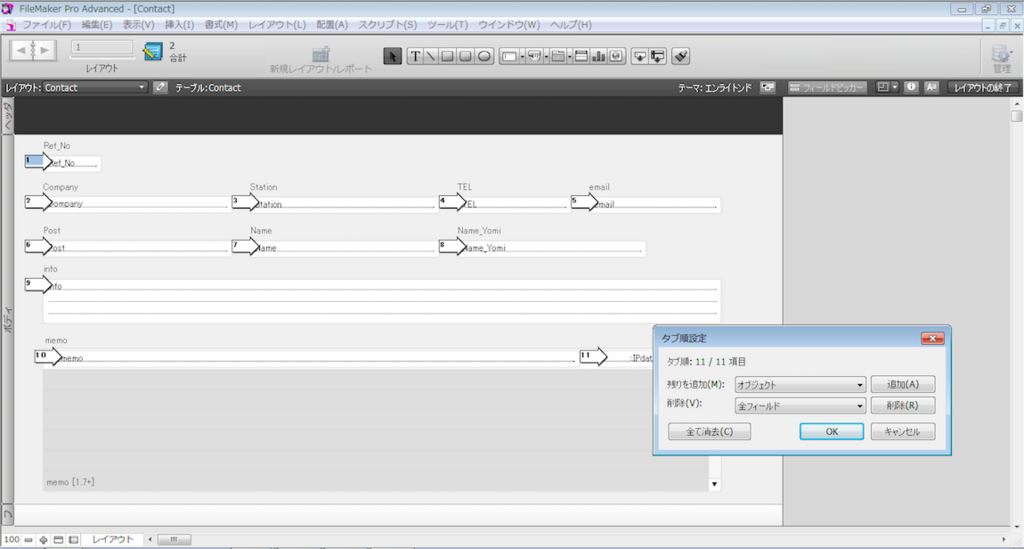Screen dimensions: 1024x549
Task: Open the レイアウト(L) menu
Action: tap(277, 25)
